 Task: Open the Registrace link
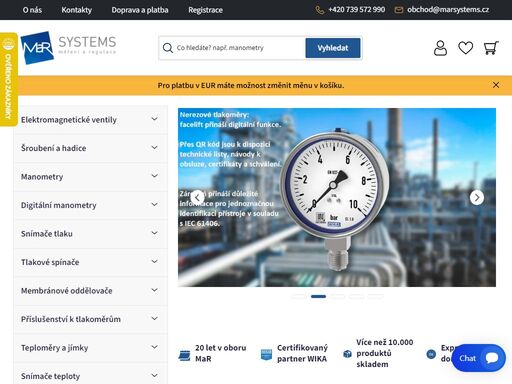pos(205,10)
